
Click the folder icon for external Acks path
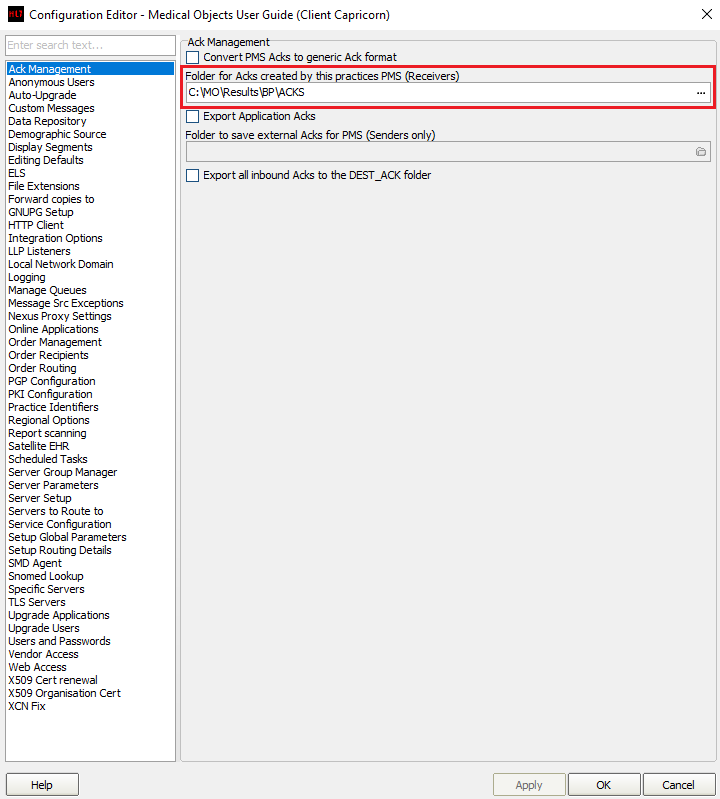pyautogui.click(x=701, y=152)
